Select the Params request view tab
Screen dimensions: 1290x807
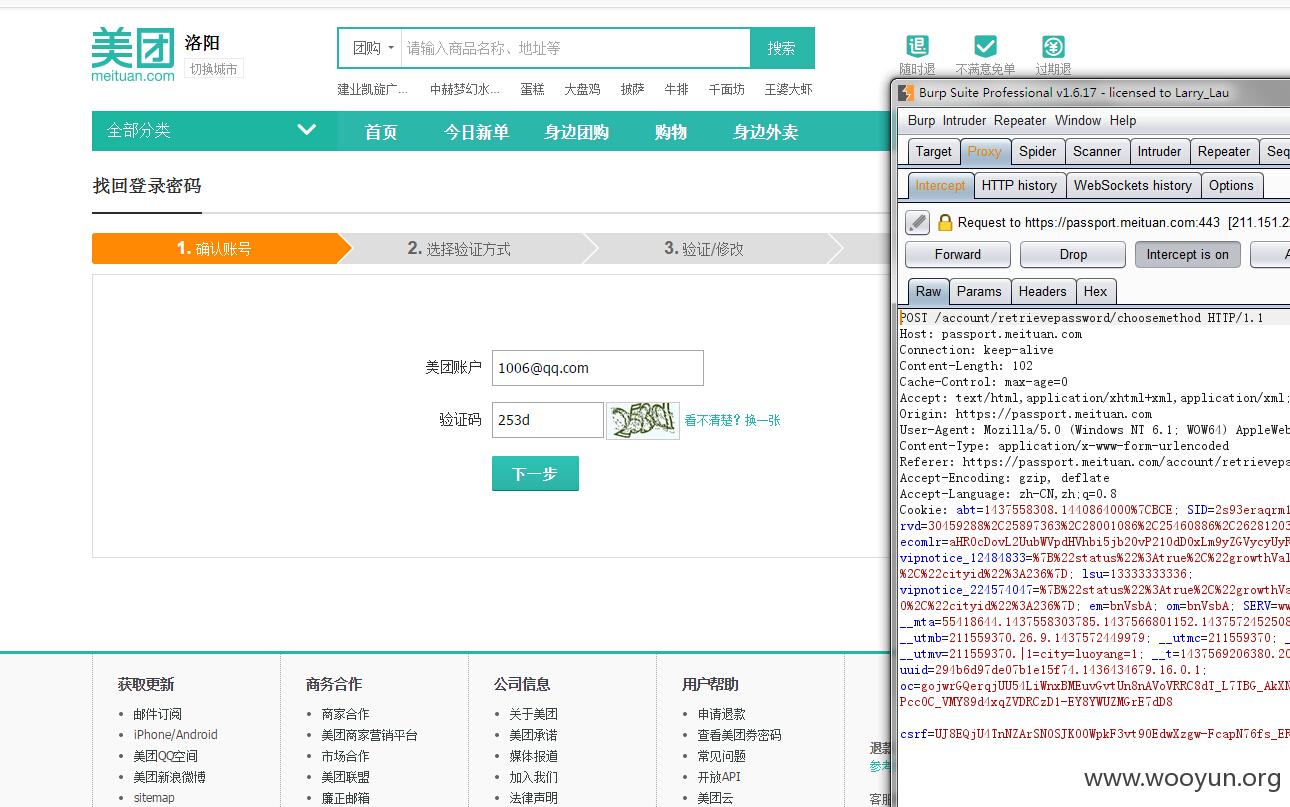[x=979, y=291]
